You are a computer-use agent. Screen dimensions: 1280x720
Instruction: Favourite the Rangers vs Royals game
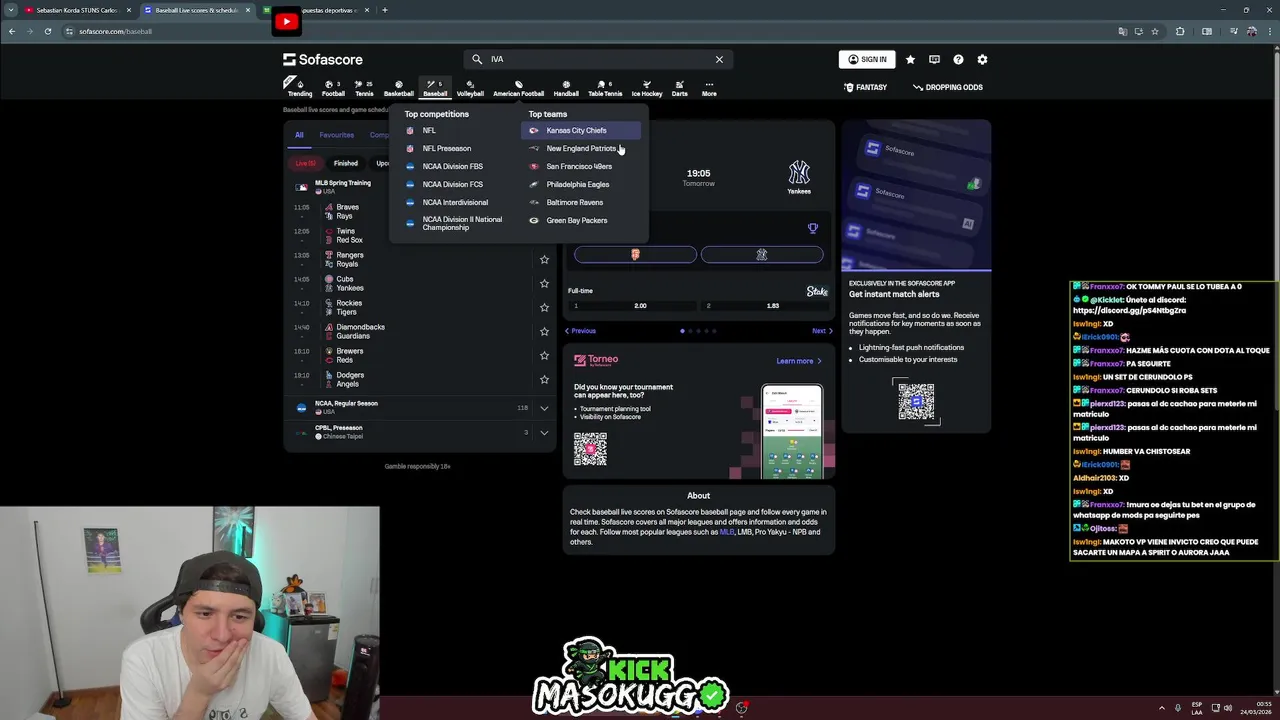[x=544, y=259]
